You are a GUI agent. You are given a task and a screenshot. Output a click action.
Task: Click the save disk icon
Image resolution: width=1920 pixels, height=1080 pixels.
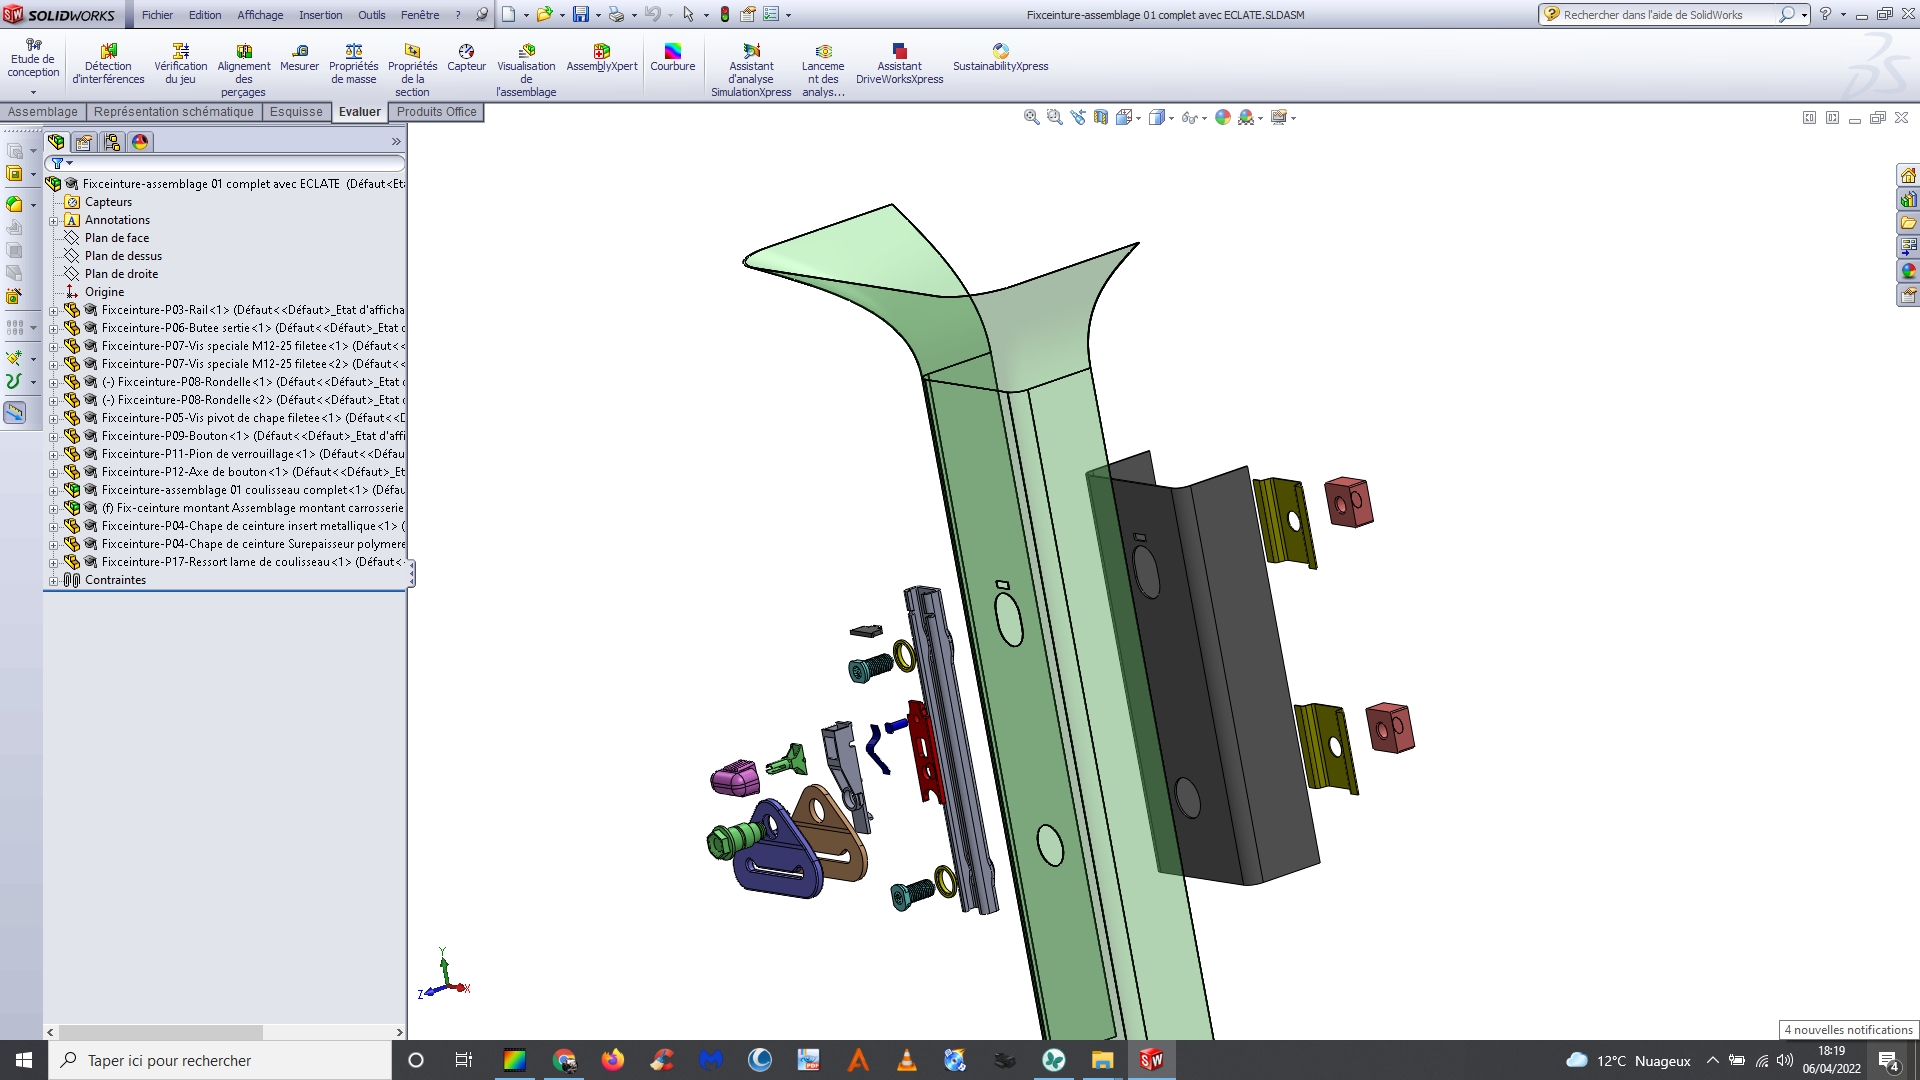coord(580,14)
